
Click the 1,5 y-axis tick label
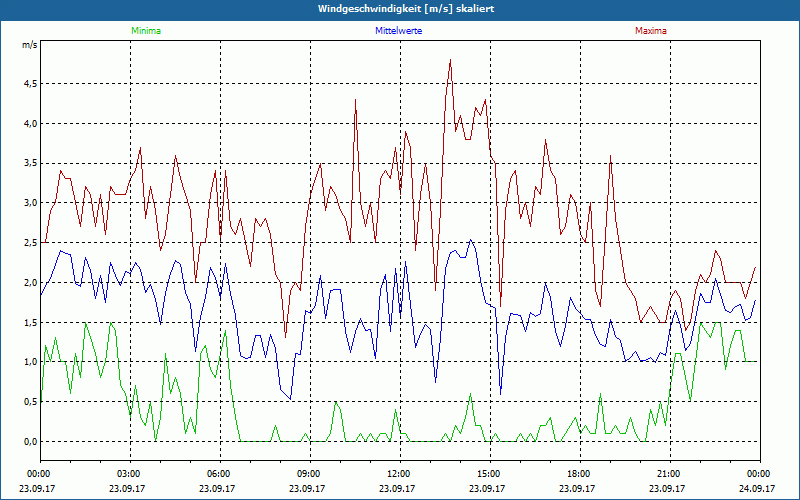click(29, 322)
